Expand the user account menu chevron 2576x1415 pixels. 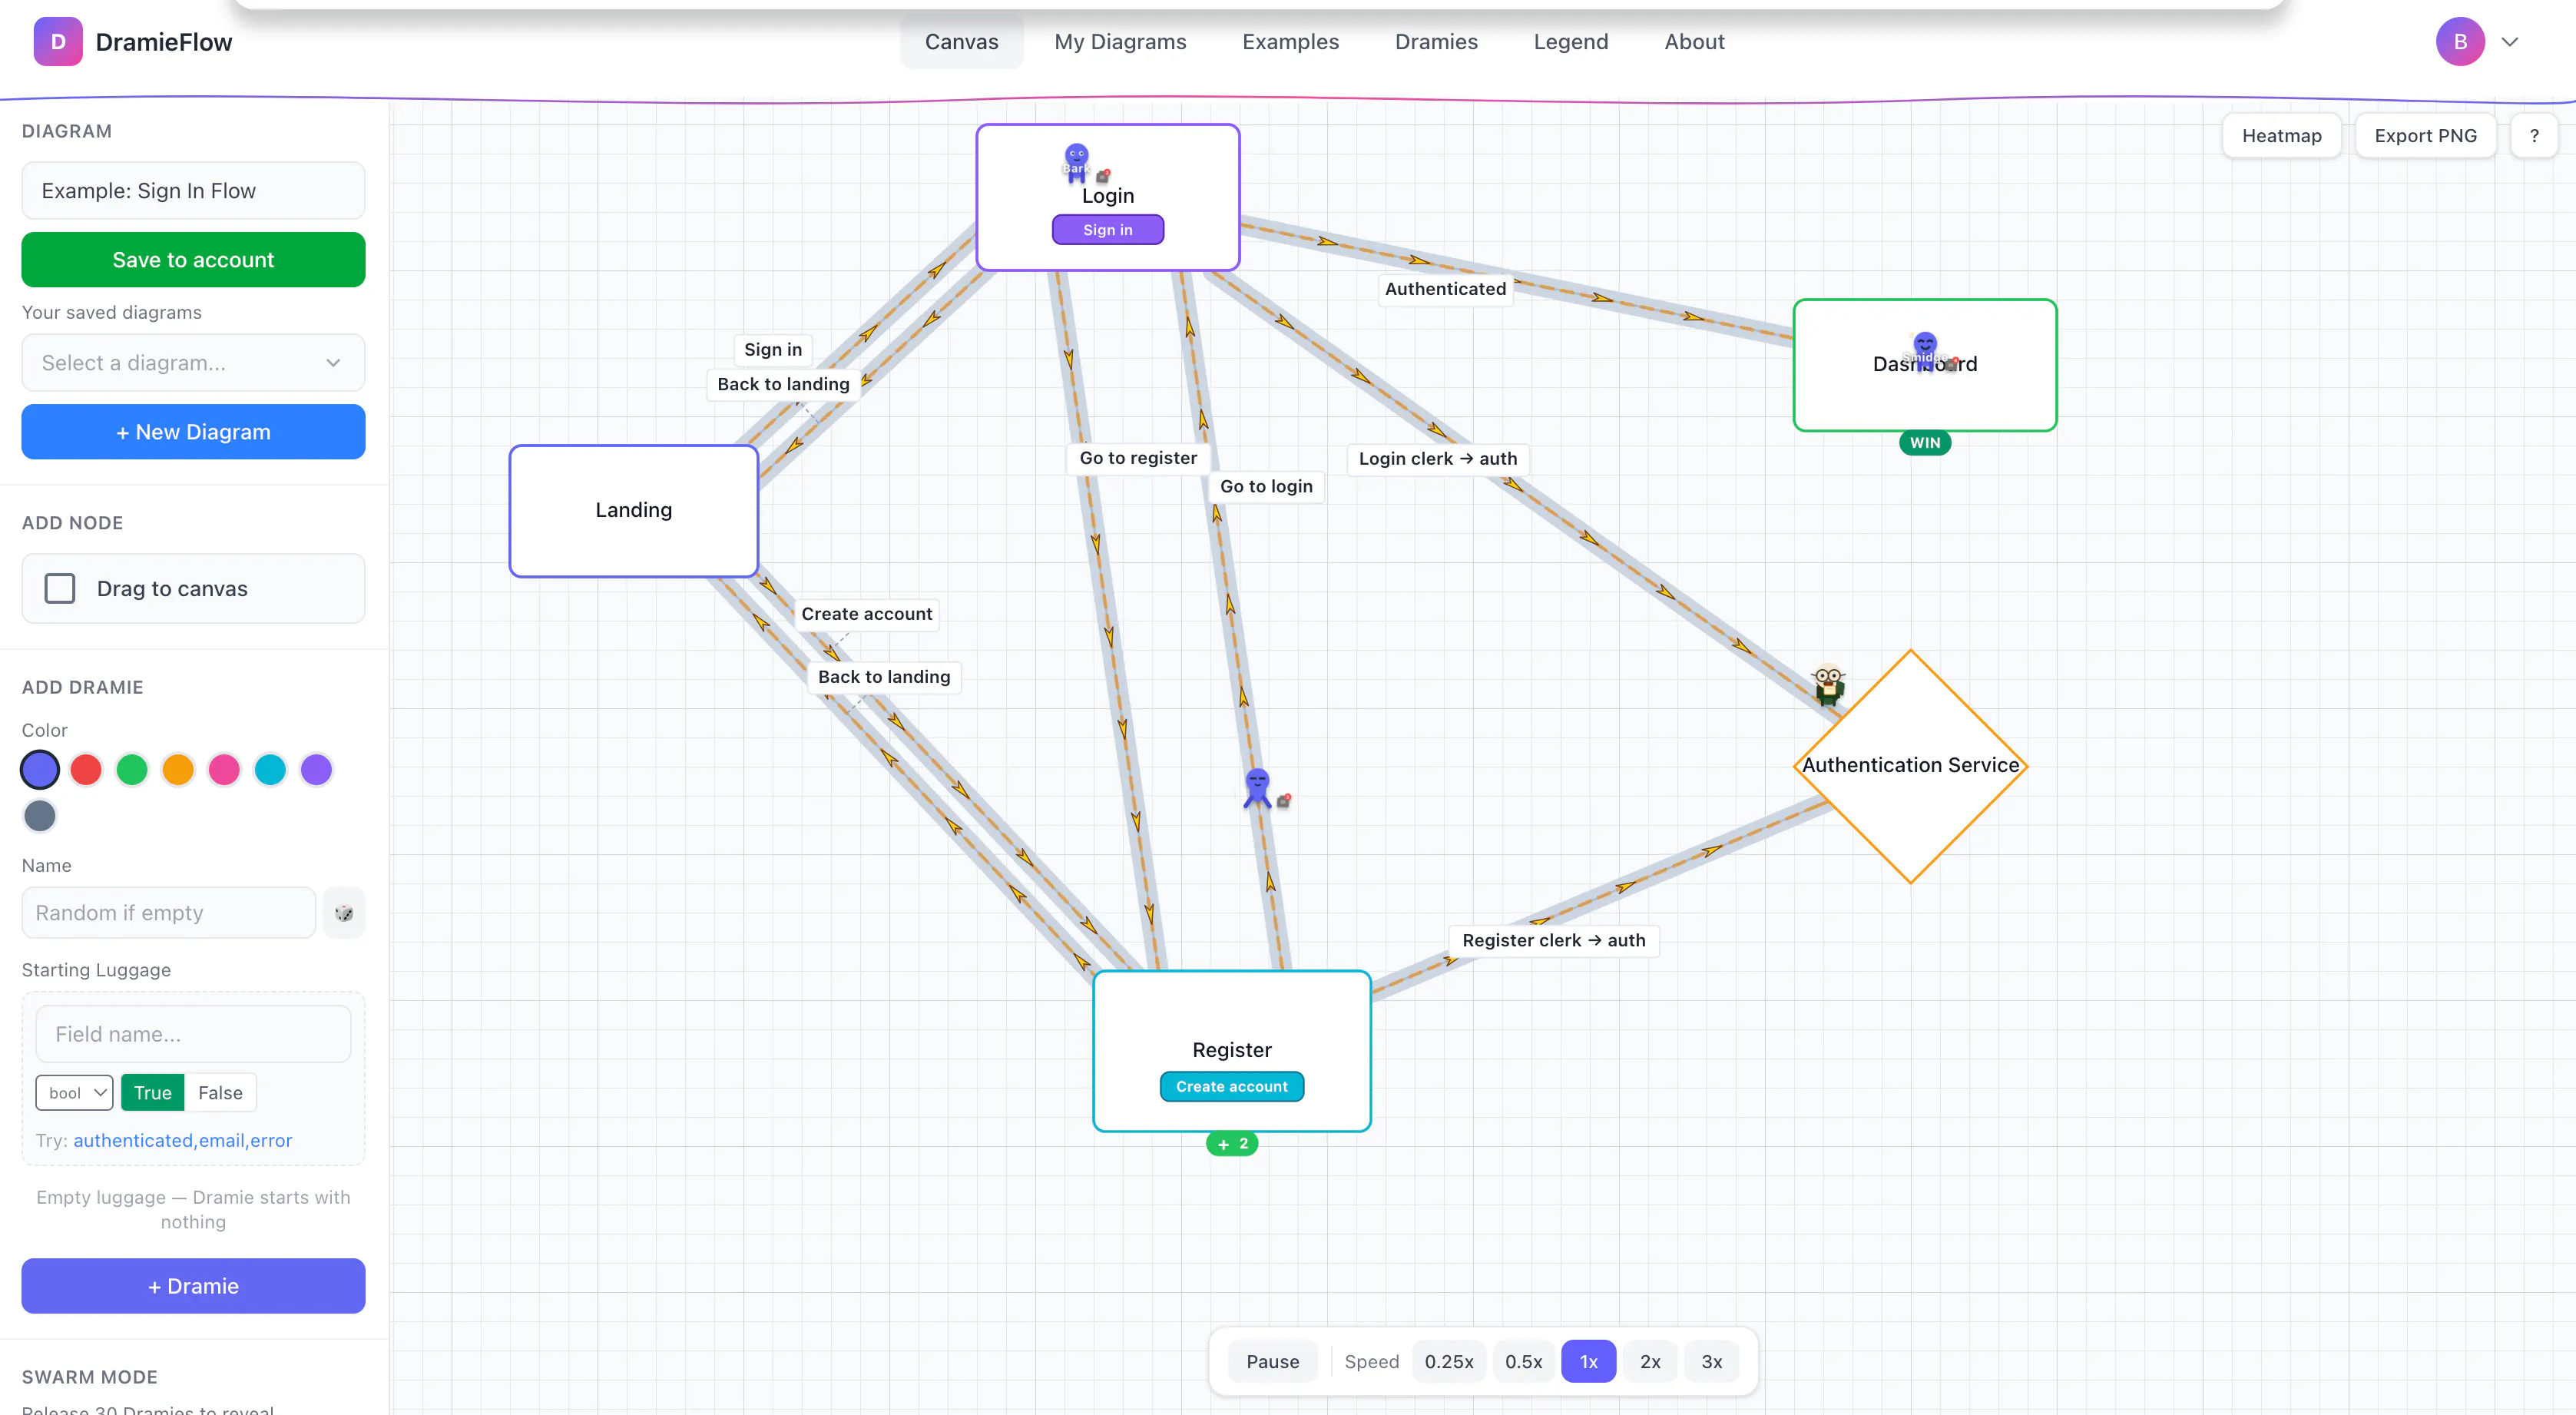point(2509,42)
